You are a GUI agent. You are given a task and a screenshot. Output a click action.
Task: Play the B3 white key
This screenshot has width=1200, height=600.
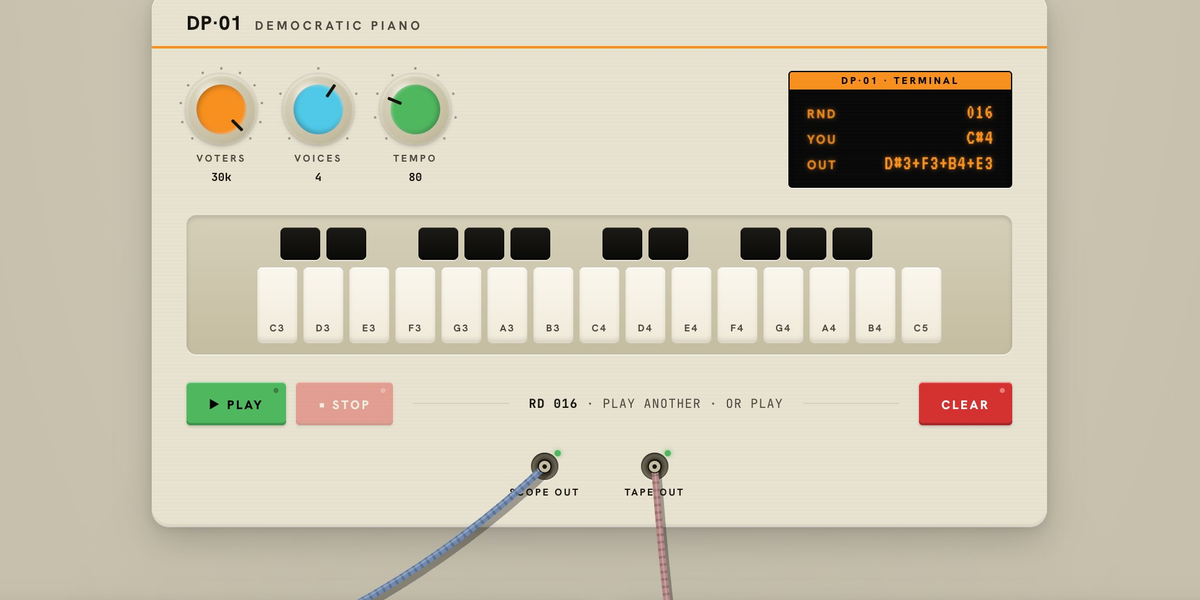pyautogui.click(x=553, y=305)
